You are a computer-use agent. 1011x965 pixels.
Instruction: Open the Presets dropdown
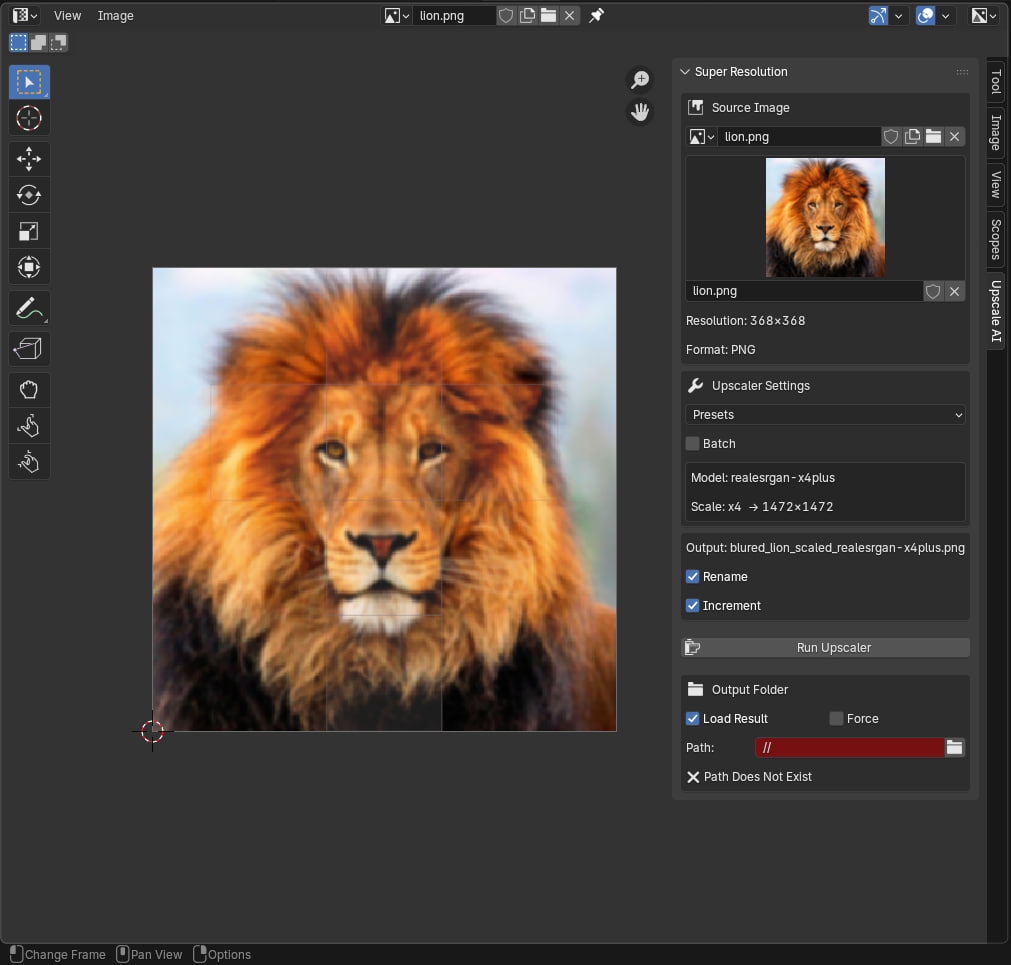[825, 414]
